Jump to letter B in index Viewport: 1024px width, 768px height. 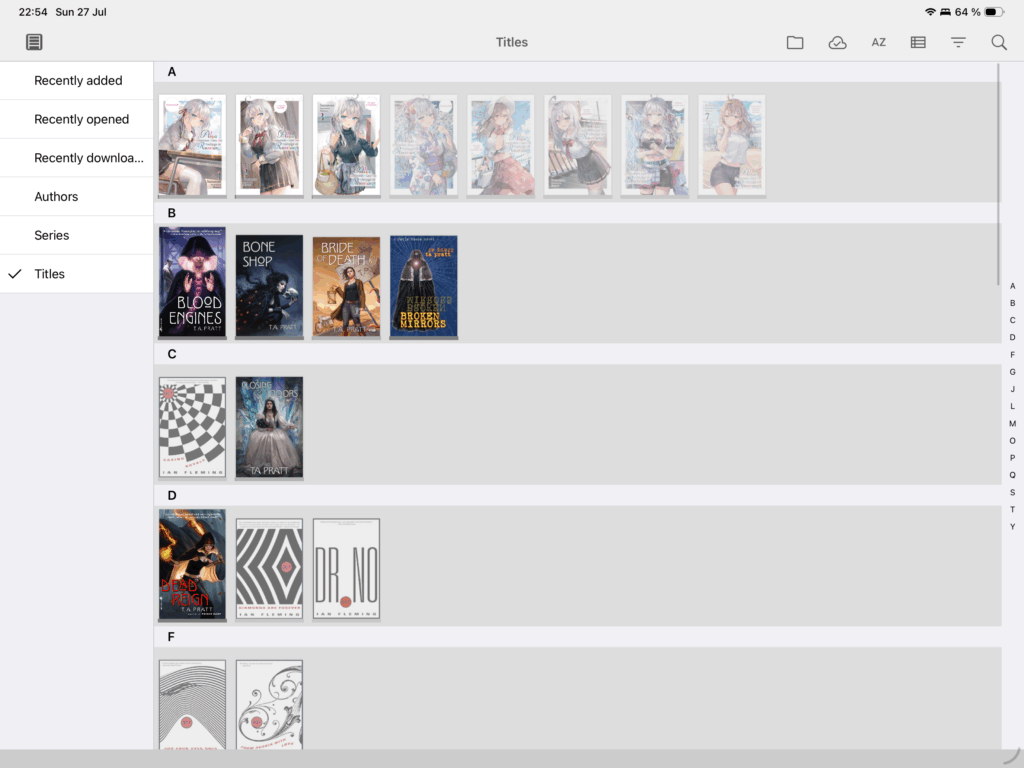coord(1012,303)
